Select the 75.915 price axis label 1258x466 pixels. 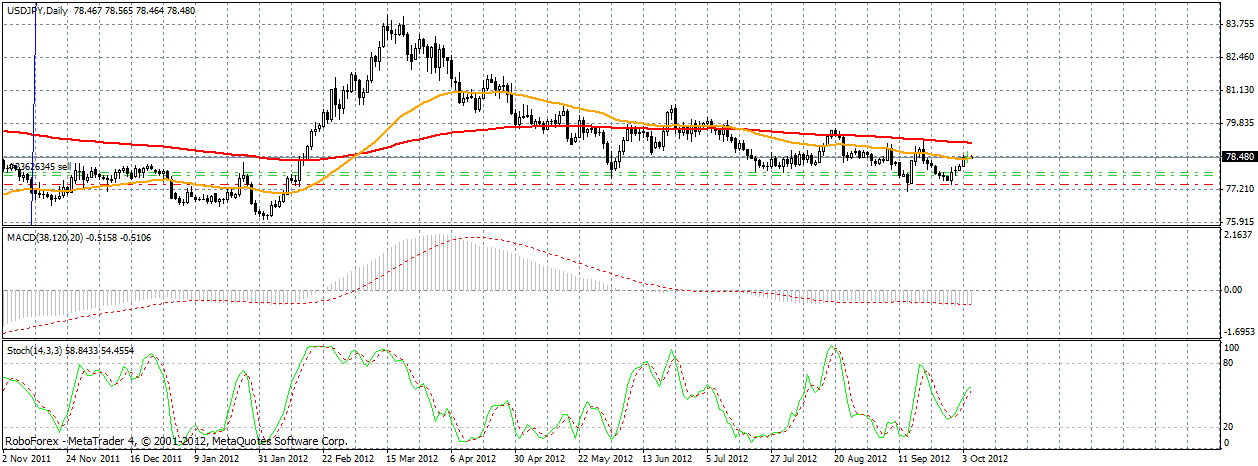point(1238,222)
